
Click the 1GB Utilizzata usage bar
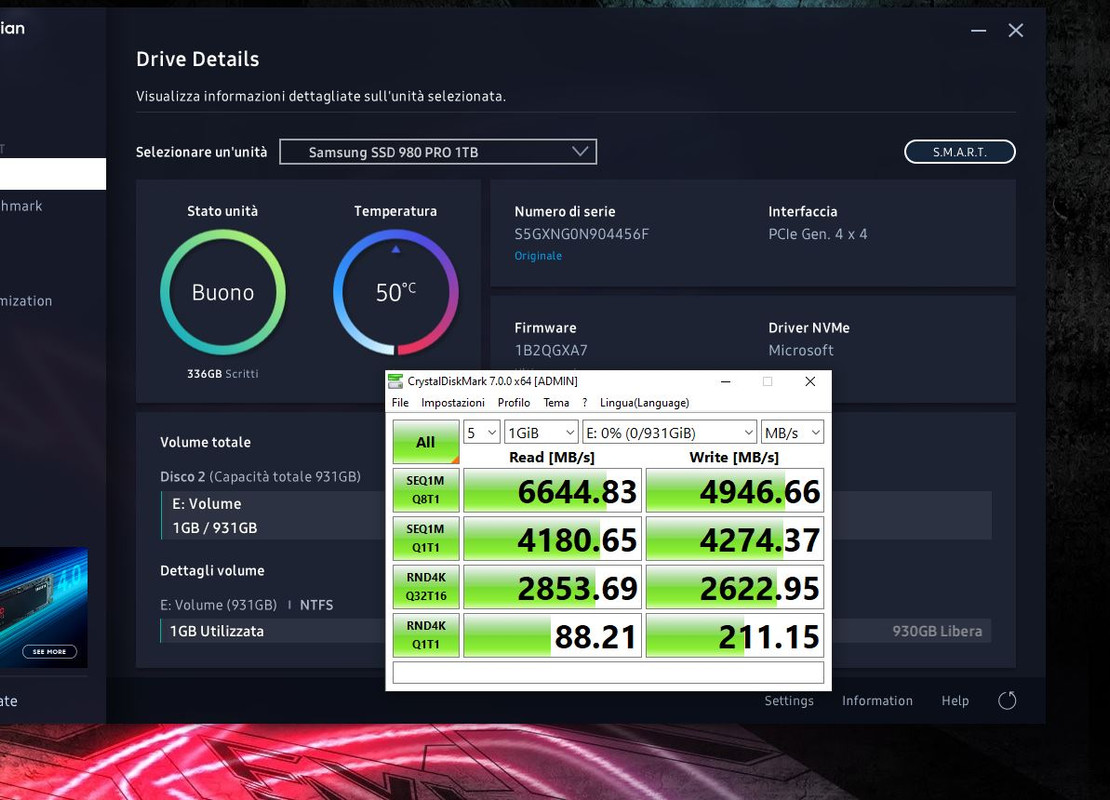[x=273, y=631]
